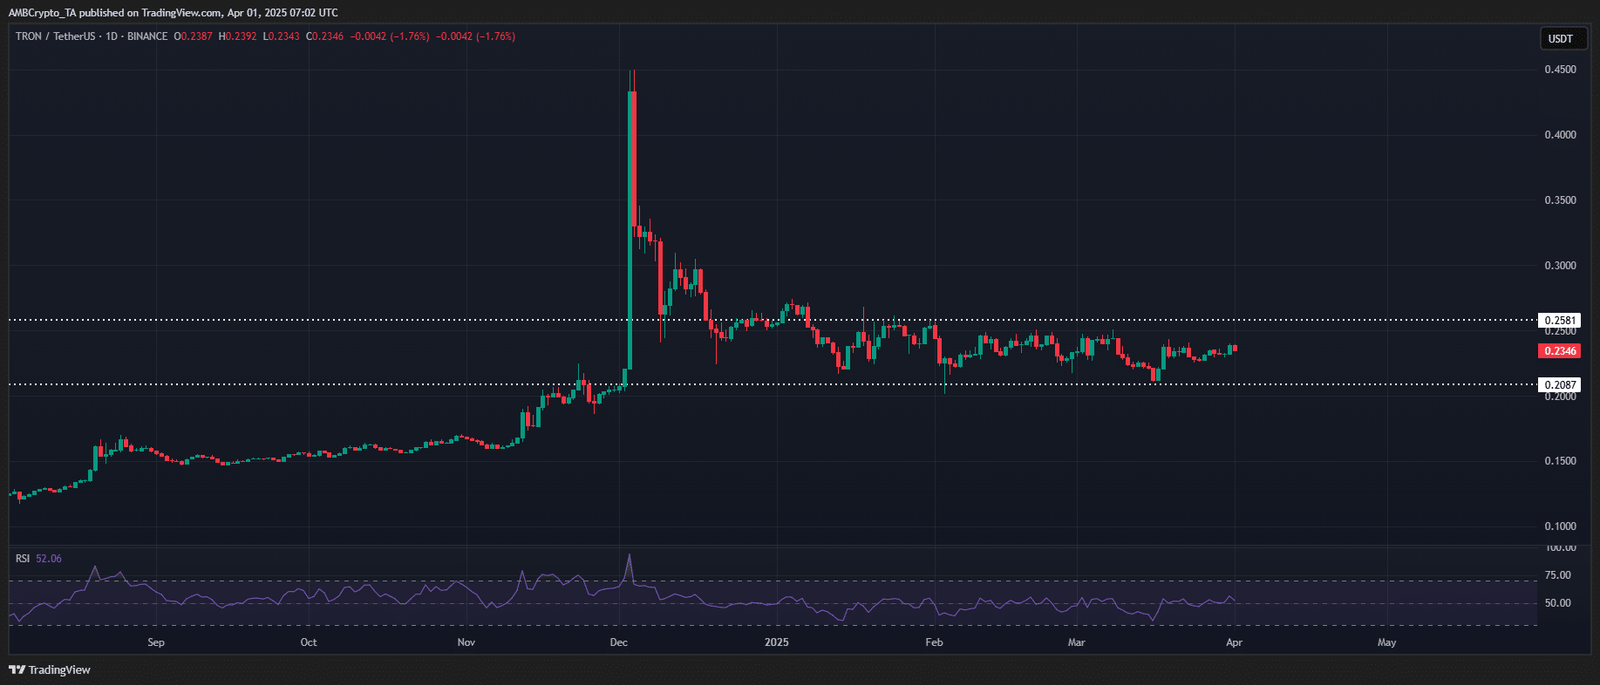
Task: Open the USDT currency selector
Action: [1560, 39]
